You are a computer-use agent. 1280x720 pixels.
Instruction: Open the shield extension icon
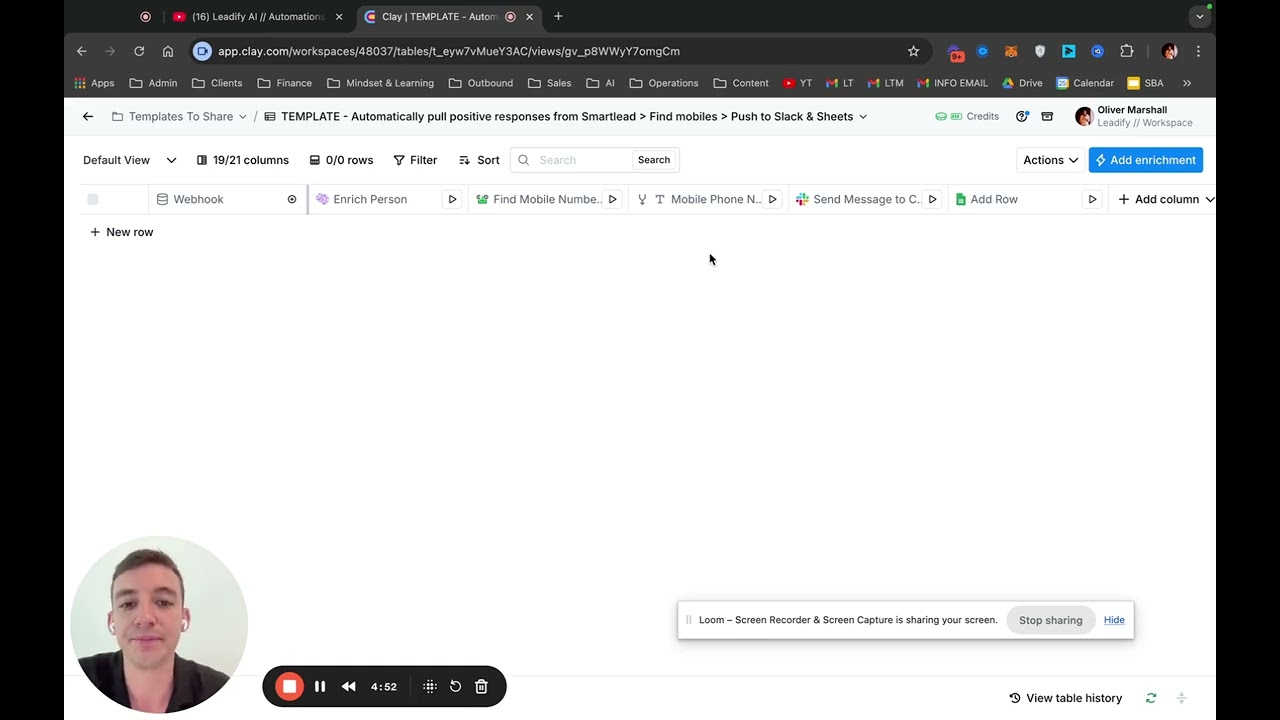[x=1040, y=51]
